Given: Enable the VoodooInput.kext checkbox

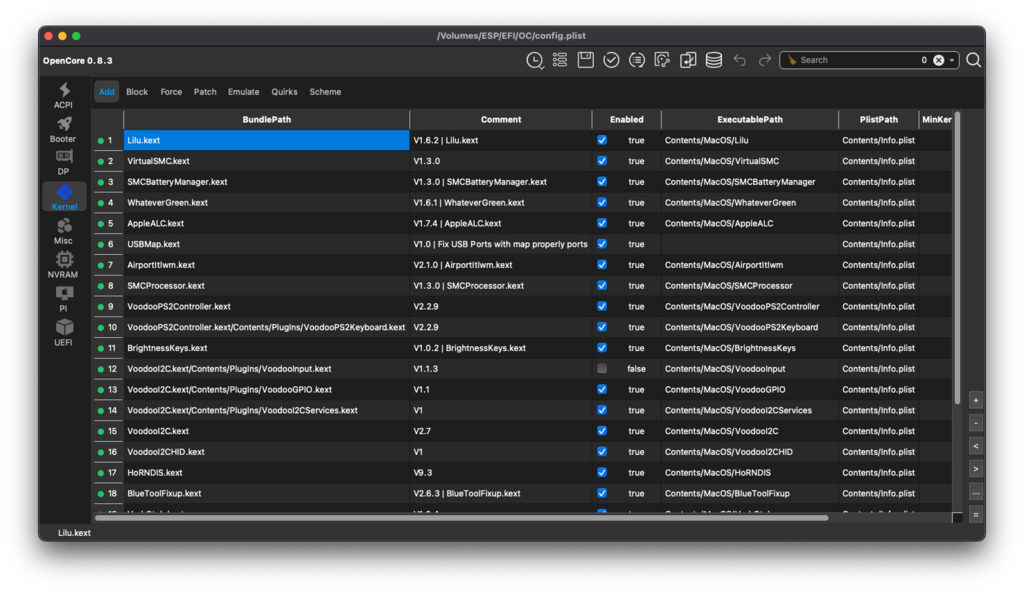Looking at the screenshot, I should (x=602, y=369).
